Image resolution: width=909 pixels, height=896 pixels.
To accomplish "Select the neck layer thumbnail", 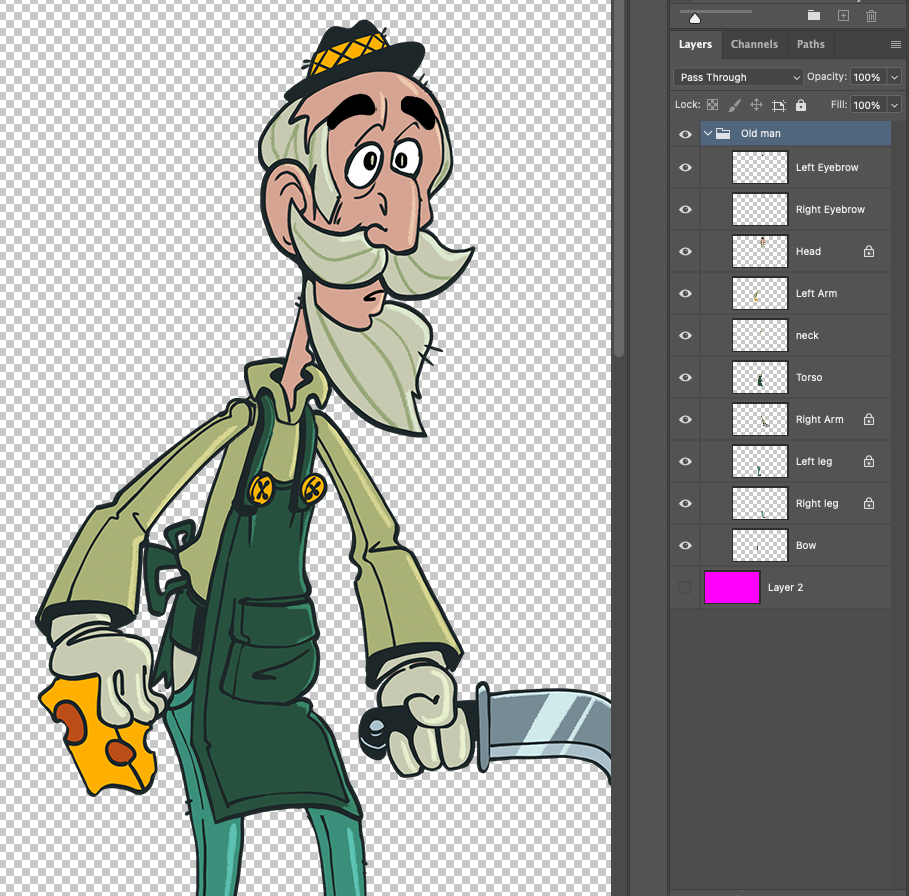I will pos(760,335).
